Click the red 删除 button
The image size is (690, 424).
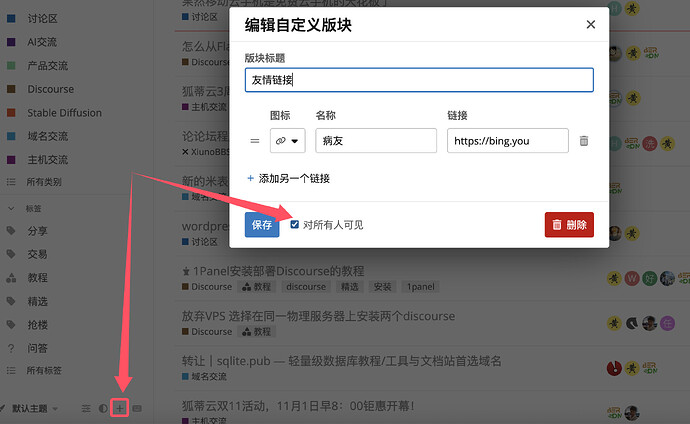click(569, 225)
